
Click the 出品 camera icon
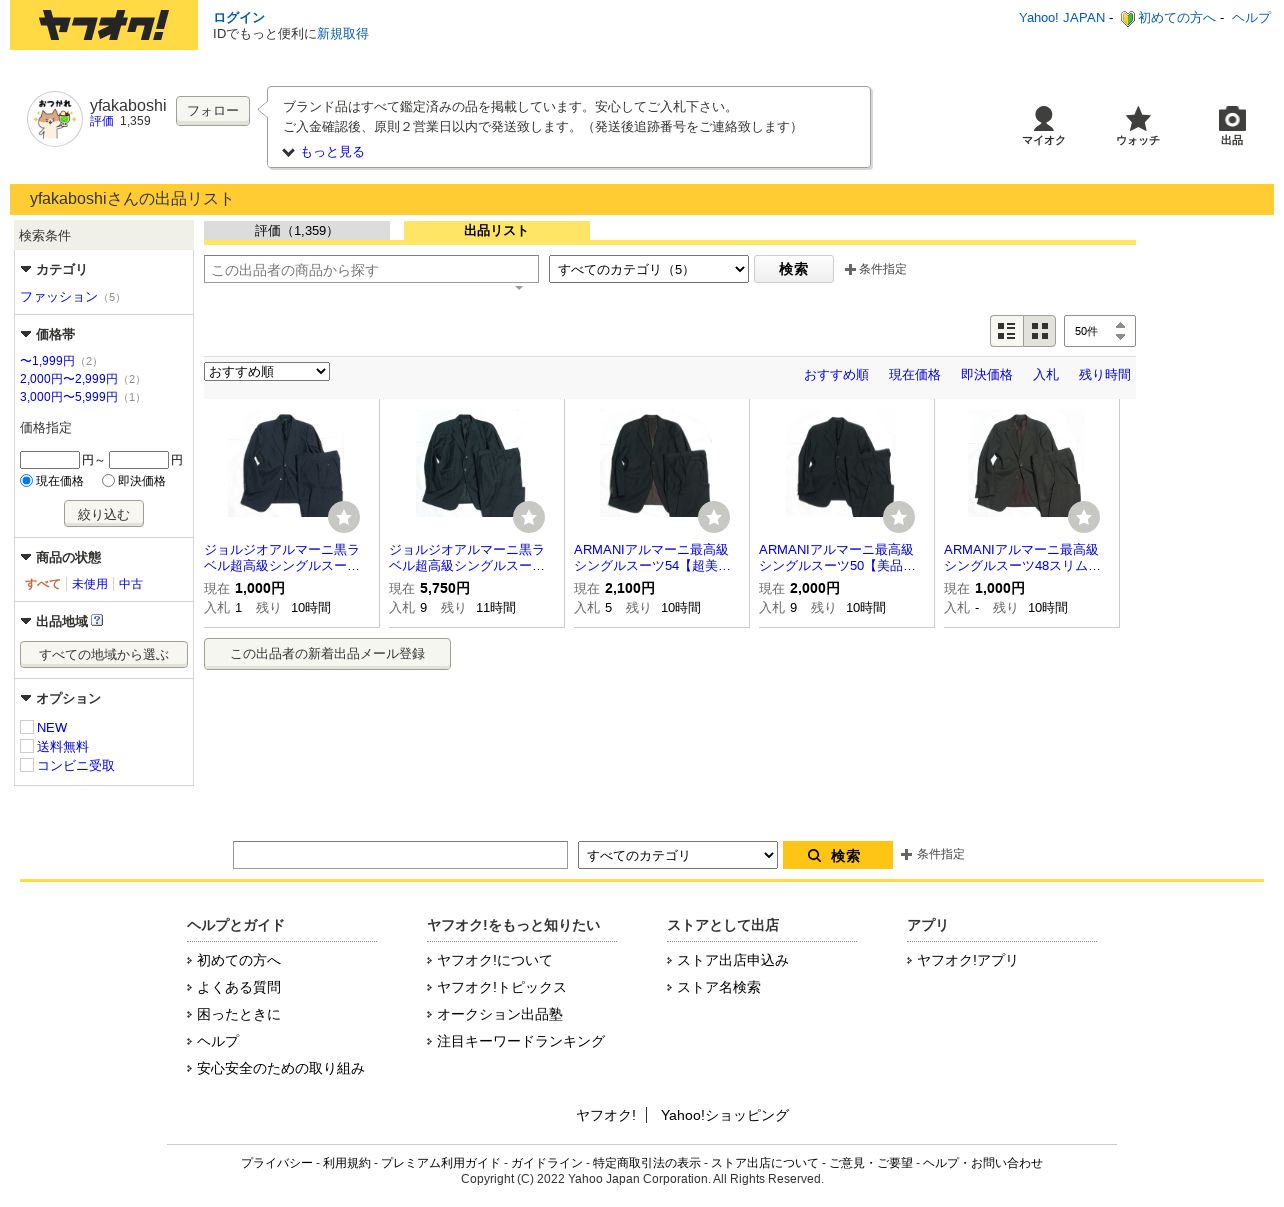(1232, 126)
